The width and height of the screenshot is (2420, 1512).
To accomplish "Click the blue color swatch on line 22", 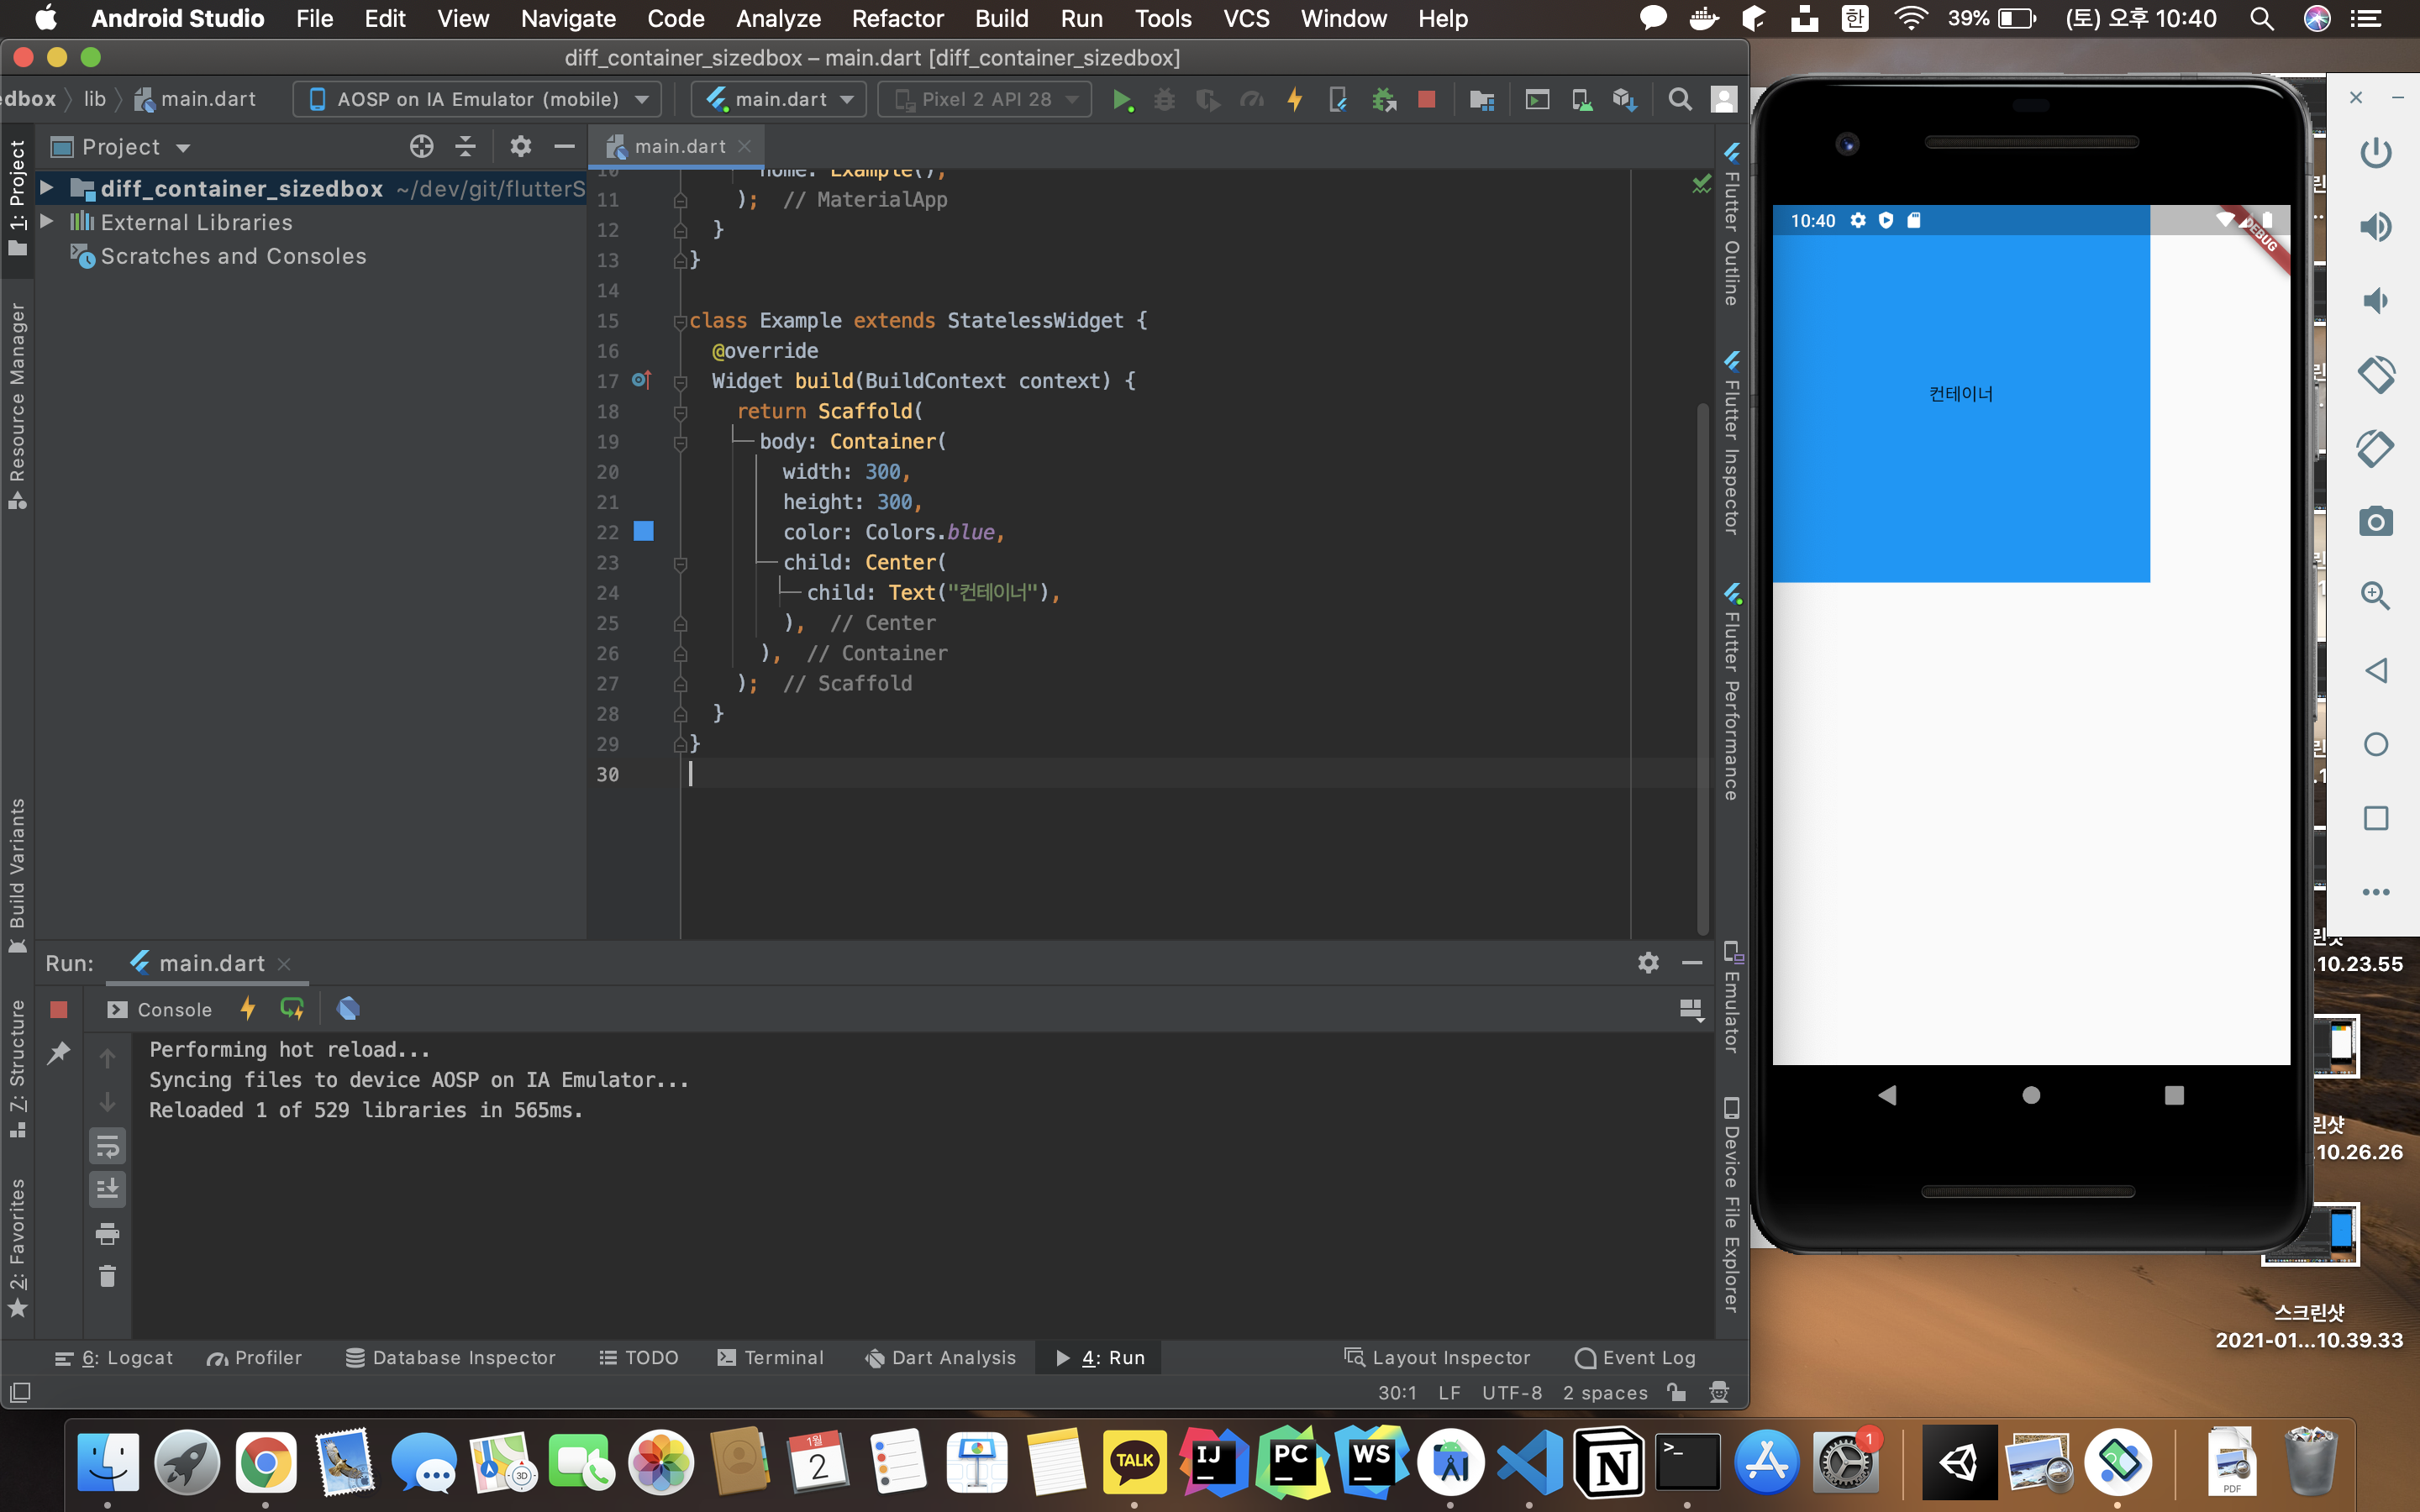I will click(x=644, y=531).
